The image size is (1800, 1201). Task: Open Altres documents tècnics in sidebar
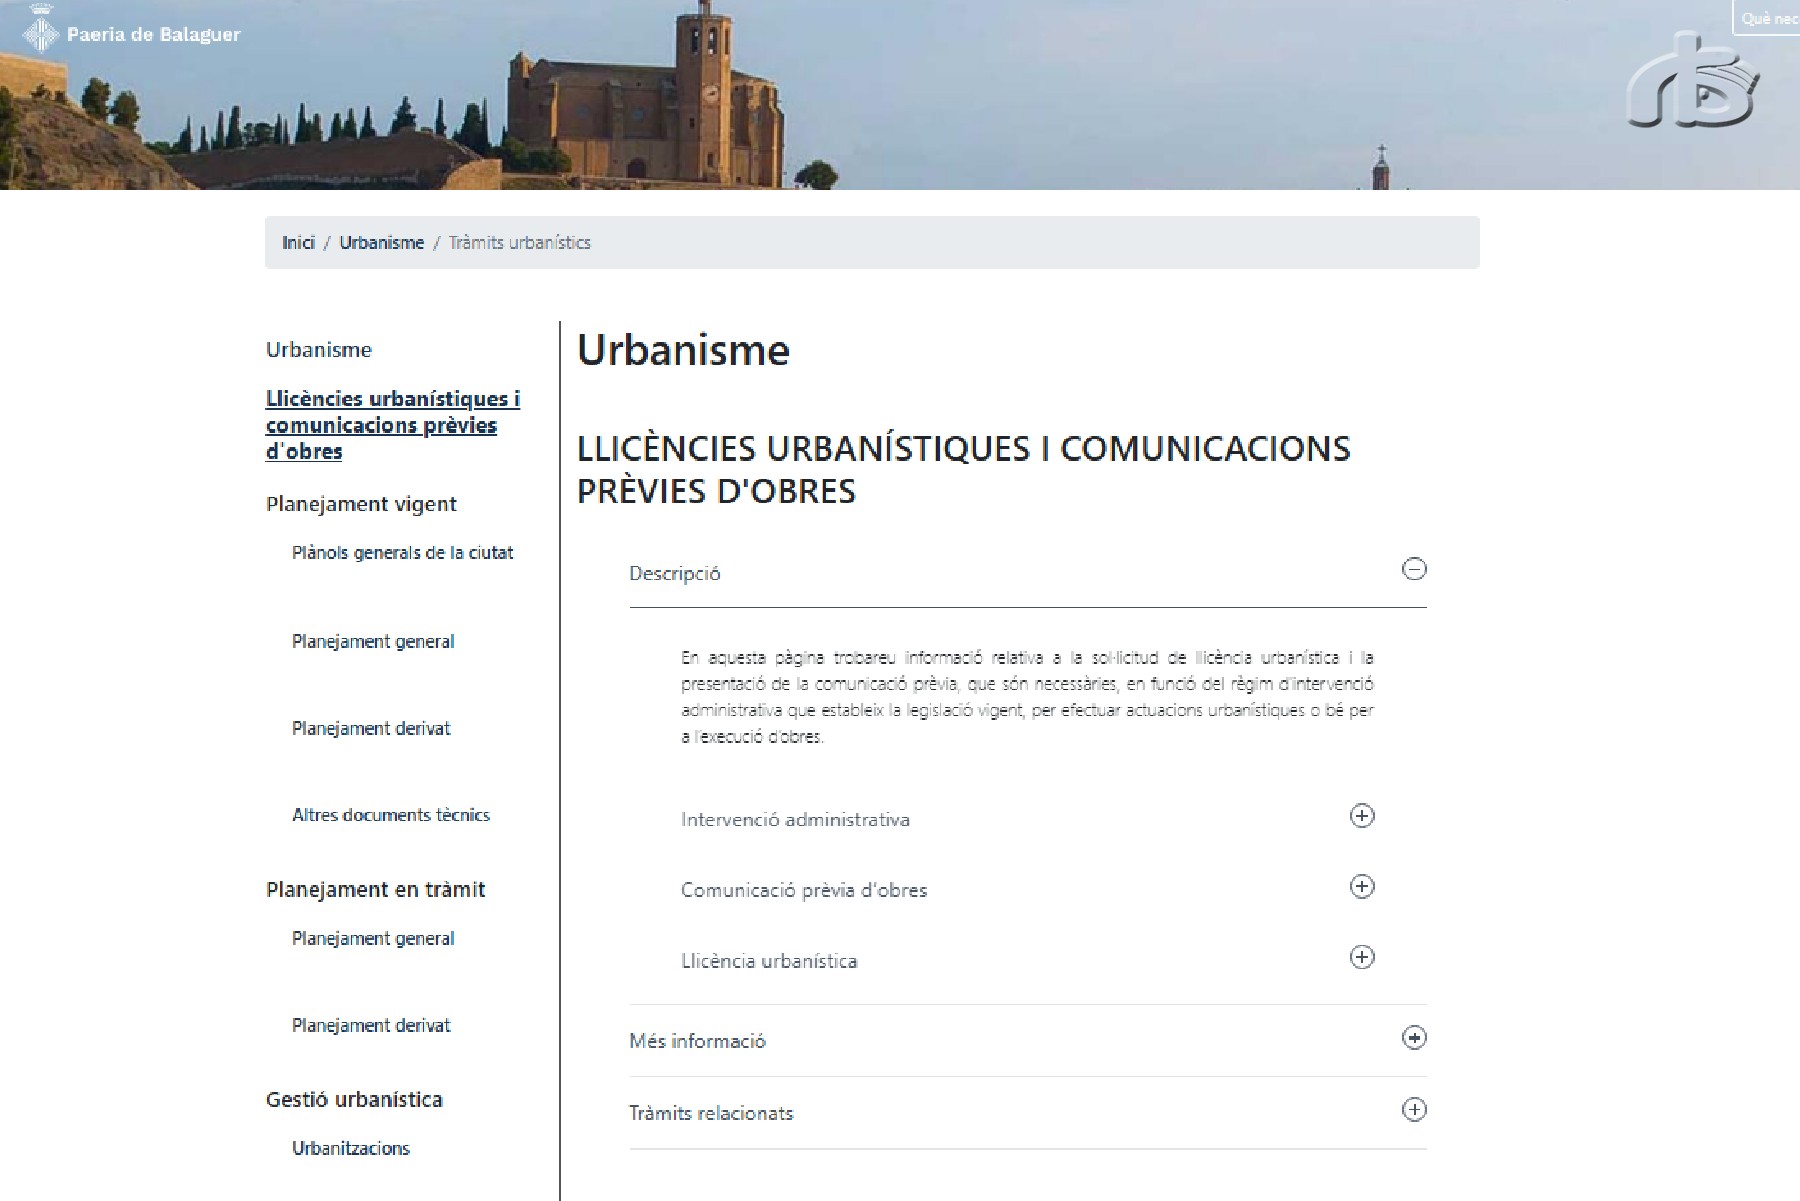390,815
